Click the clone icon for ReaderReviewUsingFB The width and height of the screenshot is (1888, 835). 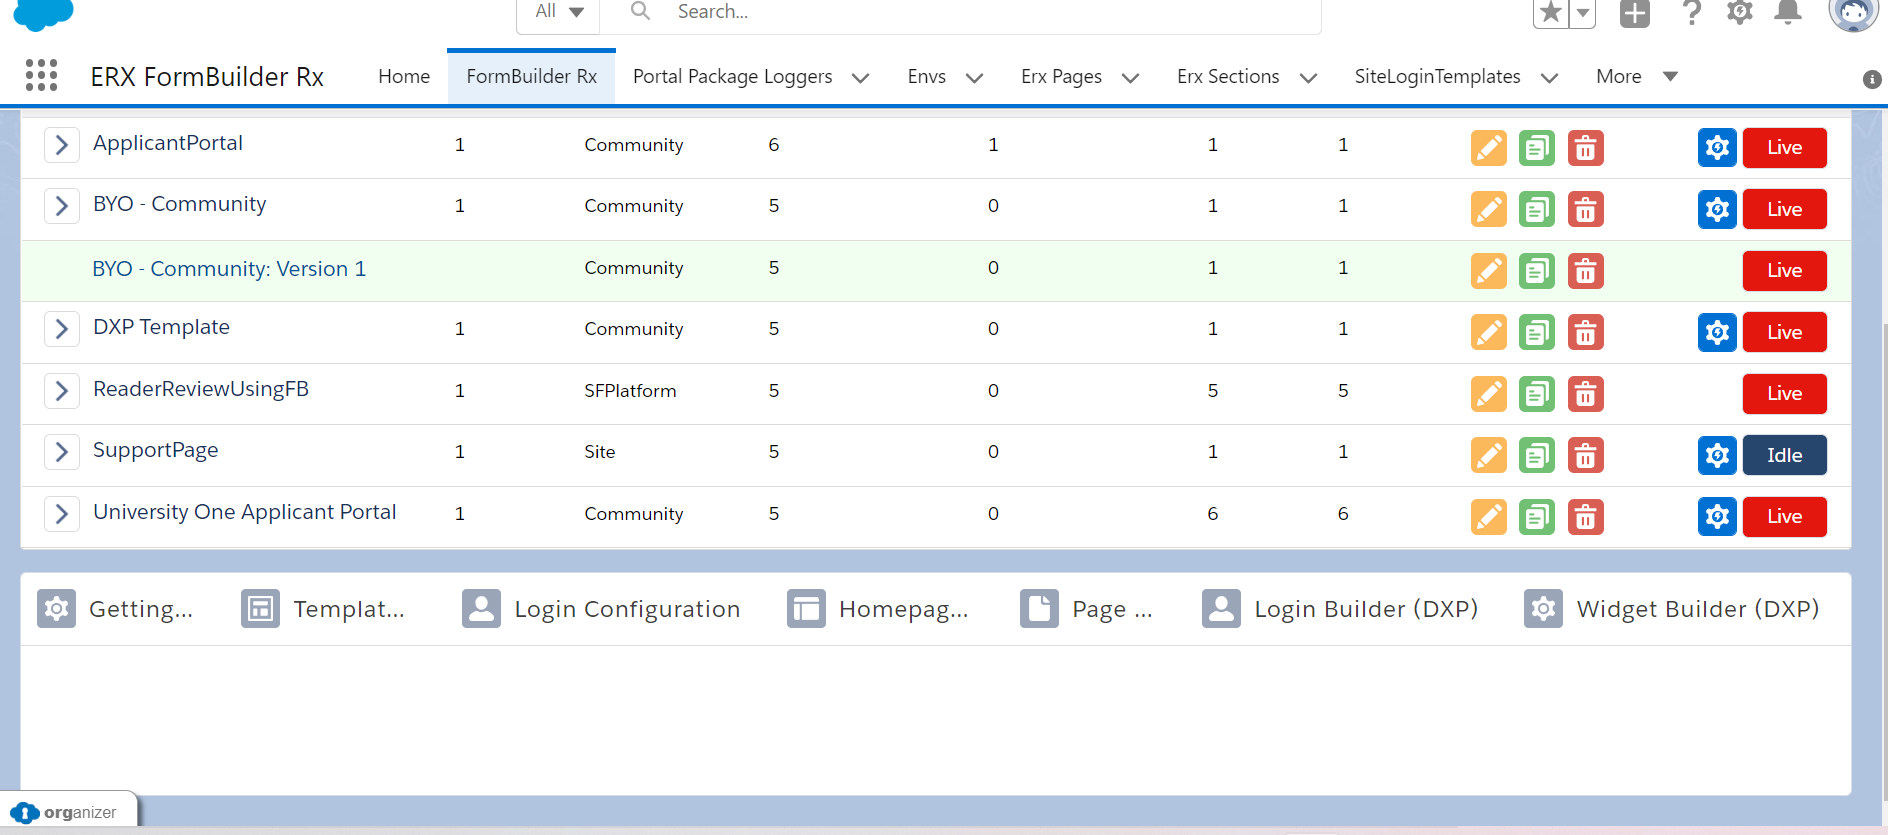coord(1536,395)
